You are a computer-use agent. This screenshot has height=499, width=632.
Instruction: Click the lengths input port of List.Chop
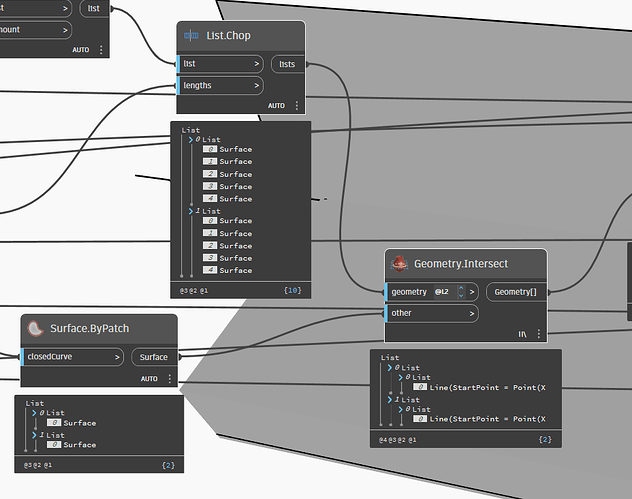point(220,85)
